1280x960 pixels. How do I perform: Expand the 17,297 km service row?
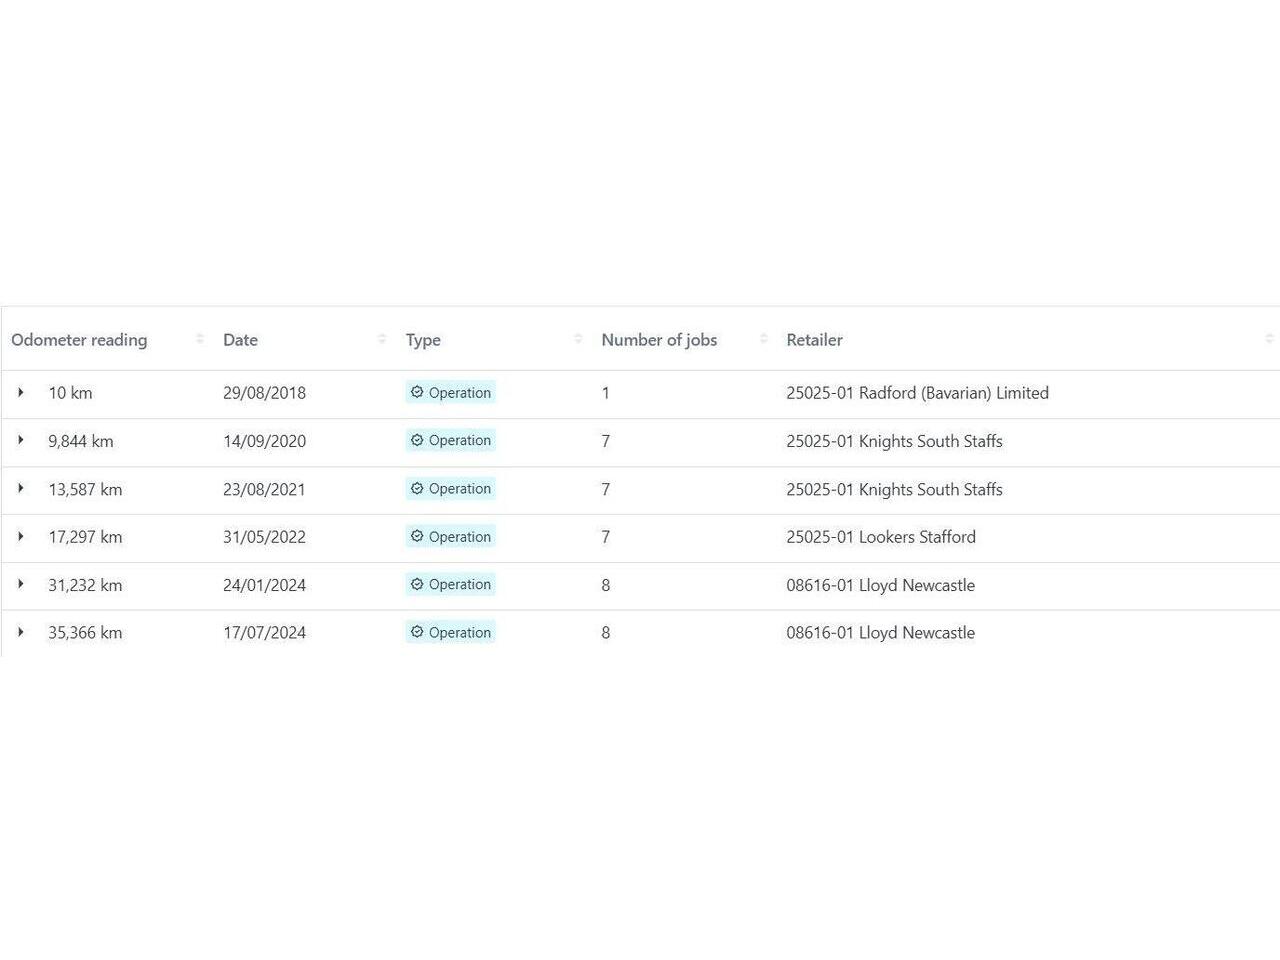pyautogui.click(x=21, y=537)
